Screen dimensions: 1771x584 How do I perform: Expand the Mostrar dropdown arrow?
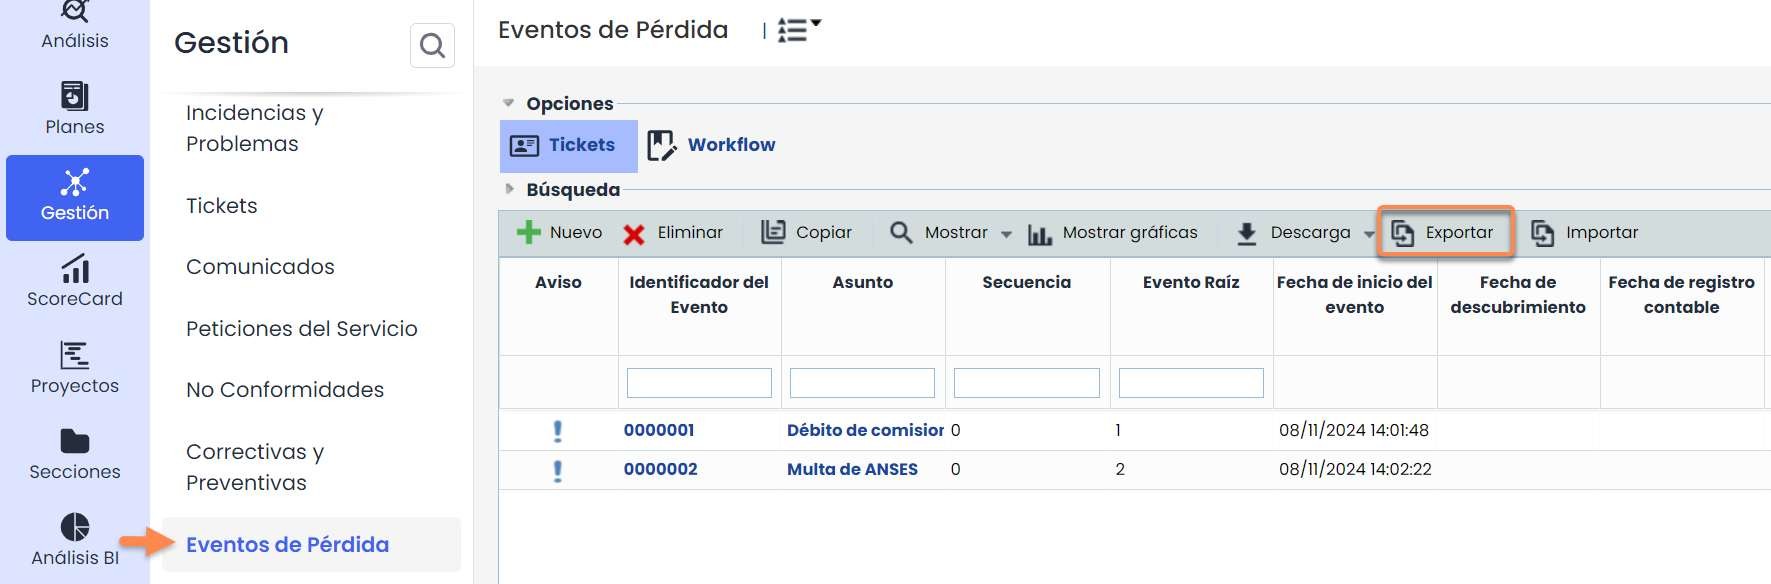1006,234
